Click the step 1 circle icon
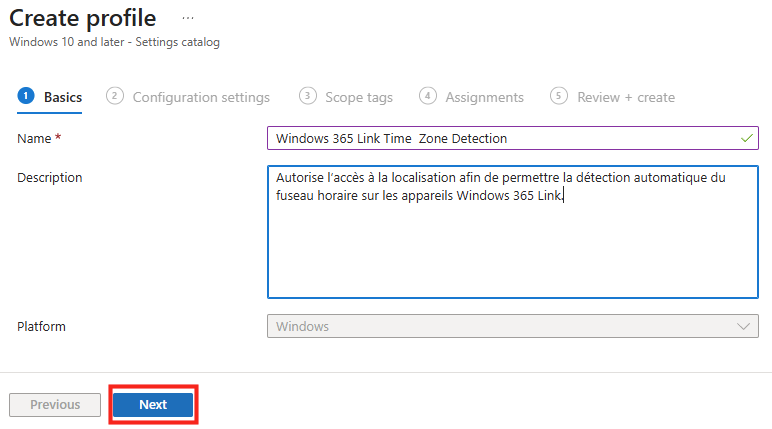Viewport: 772px width, 429px height. 26,96
